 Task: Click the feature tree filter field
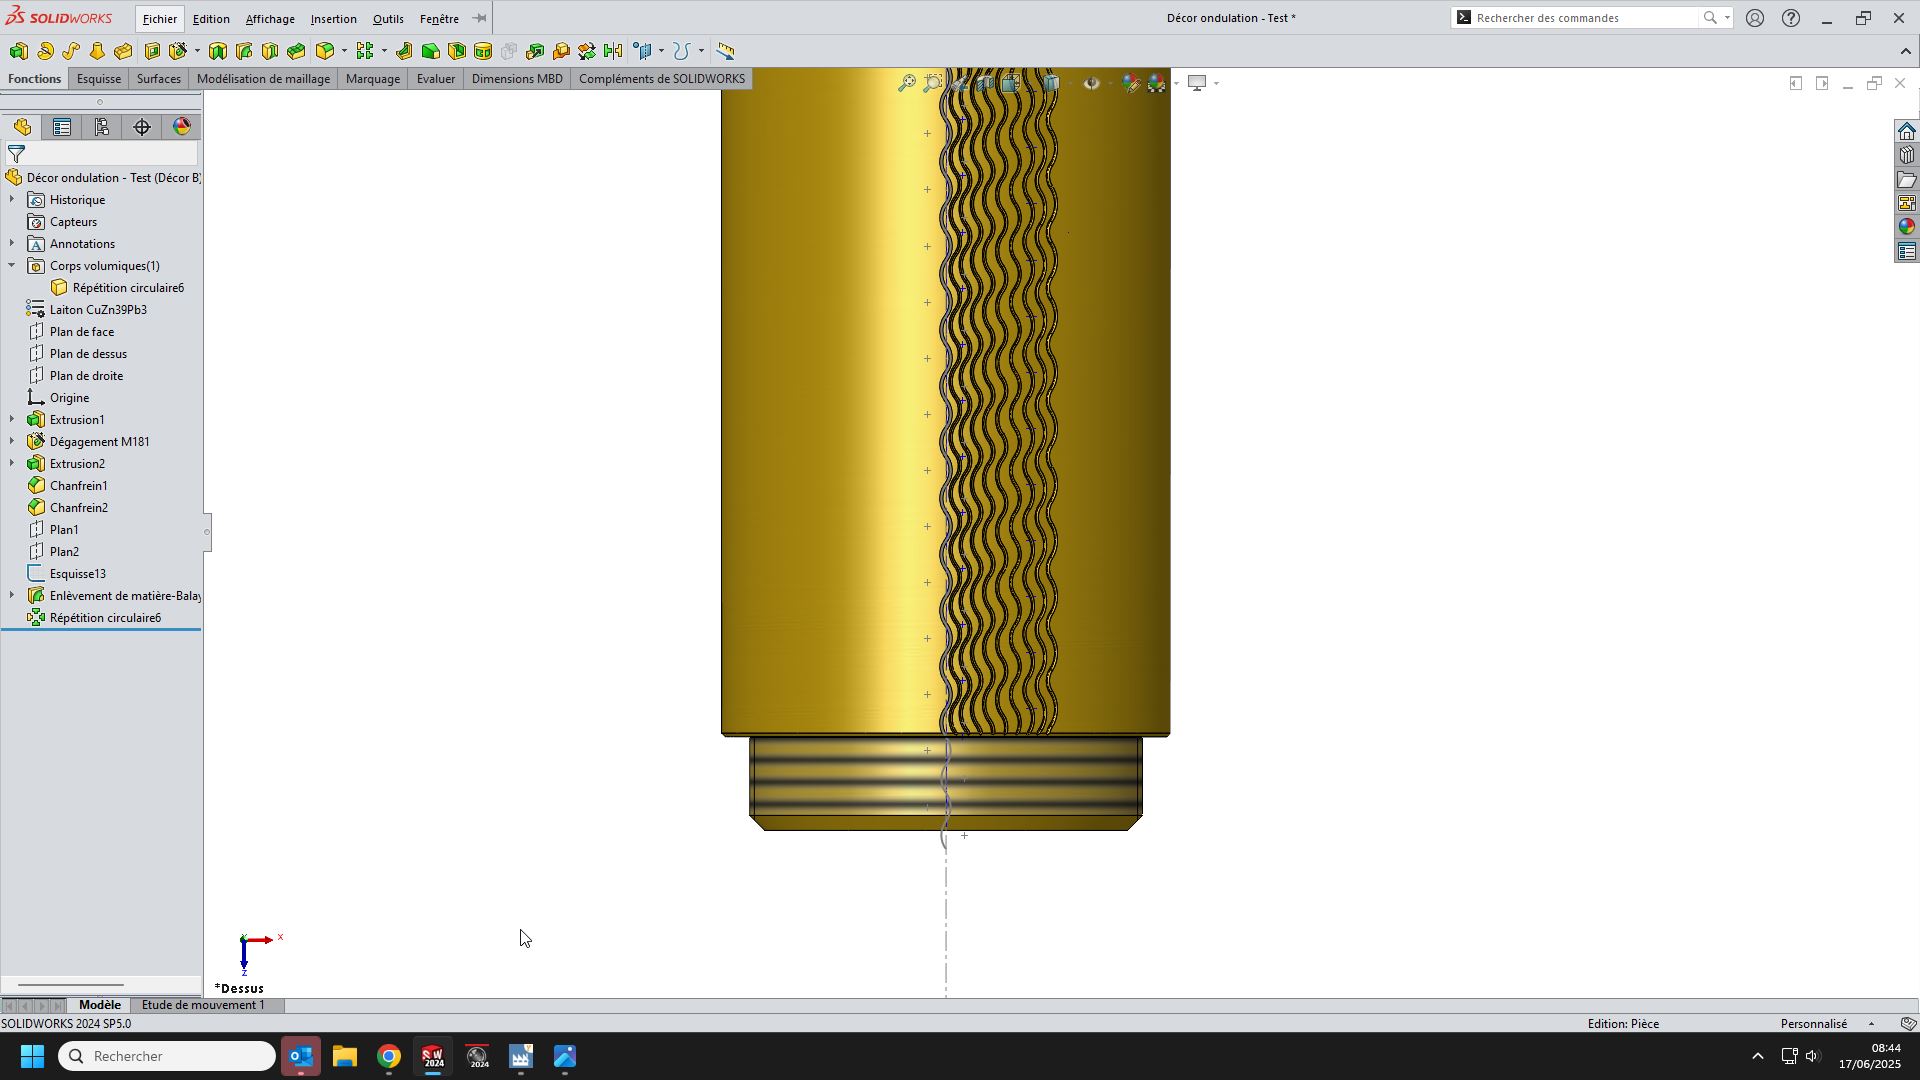tap(101, 154)
